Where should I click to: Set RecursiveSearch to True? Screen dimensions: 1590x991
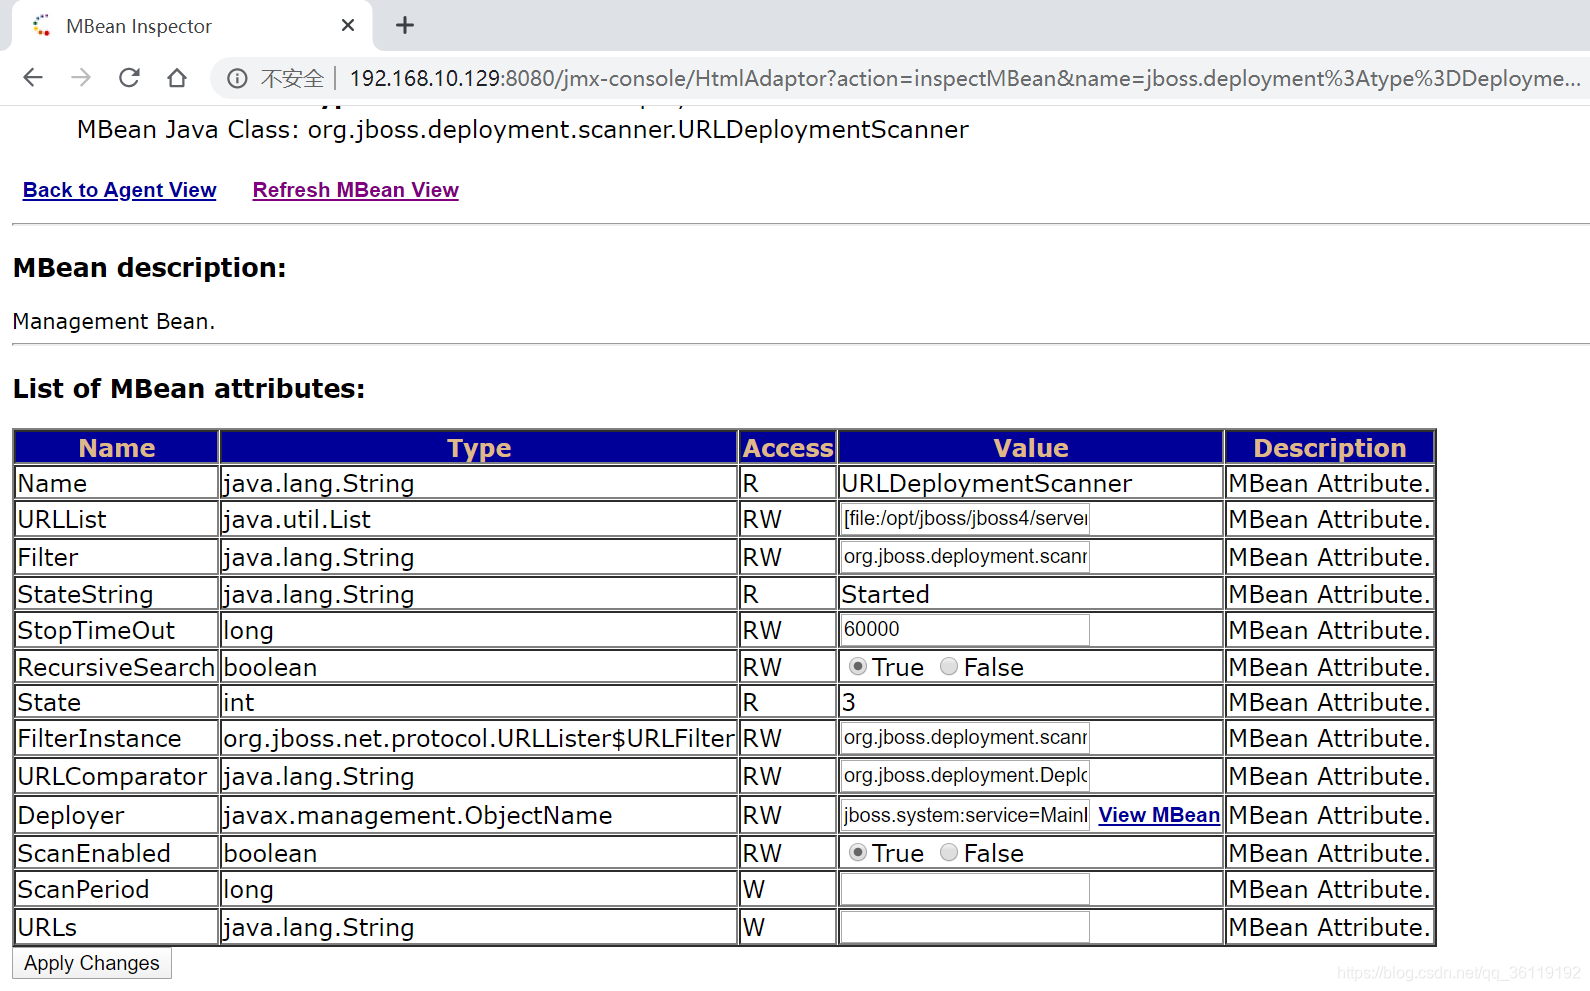(858, 666)
